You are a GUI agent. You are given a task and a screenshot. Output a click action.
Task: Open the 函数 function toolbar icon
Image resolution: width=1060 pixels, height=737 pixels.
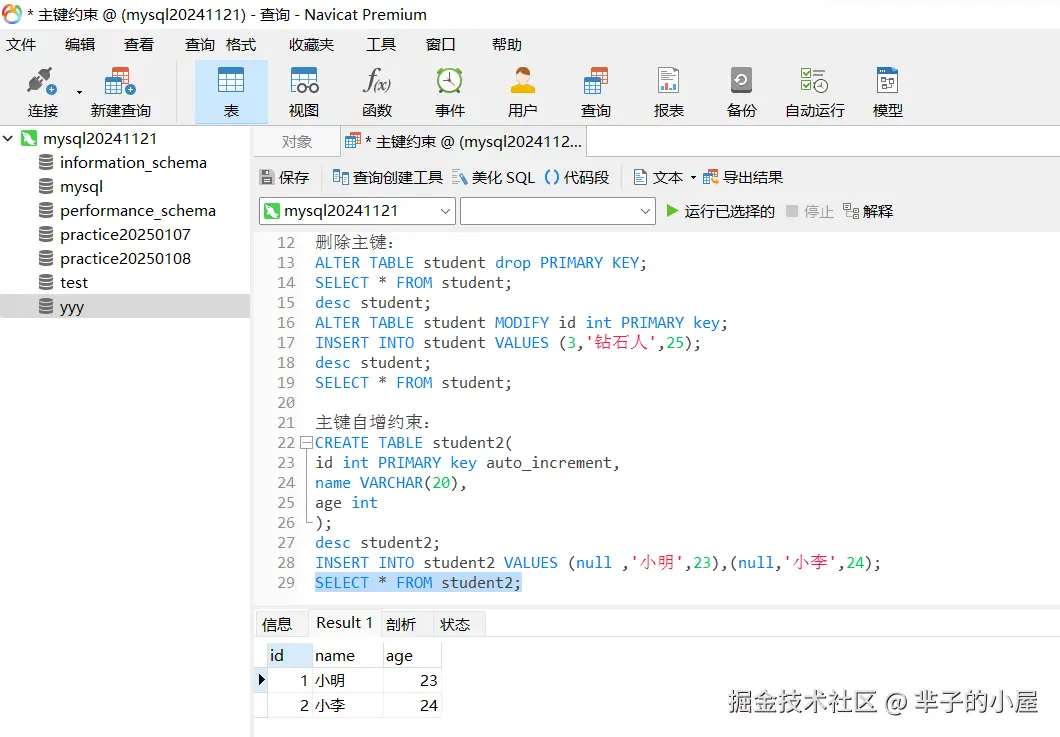click(x=377, y=91)
